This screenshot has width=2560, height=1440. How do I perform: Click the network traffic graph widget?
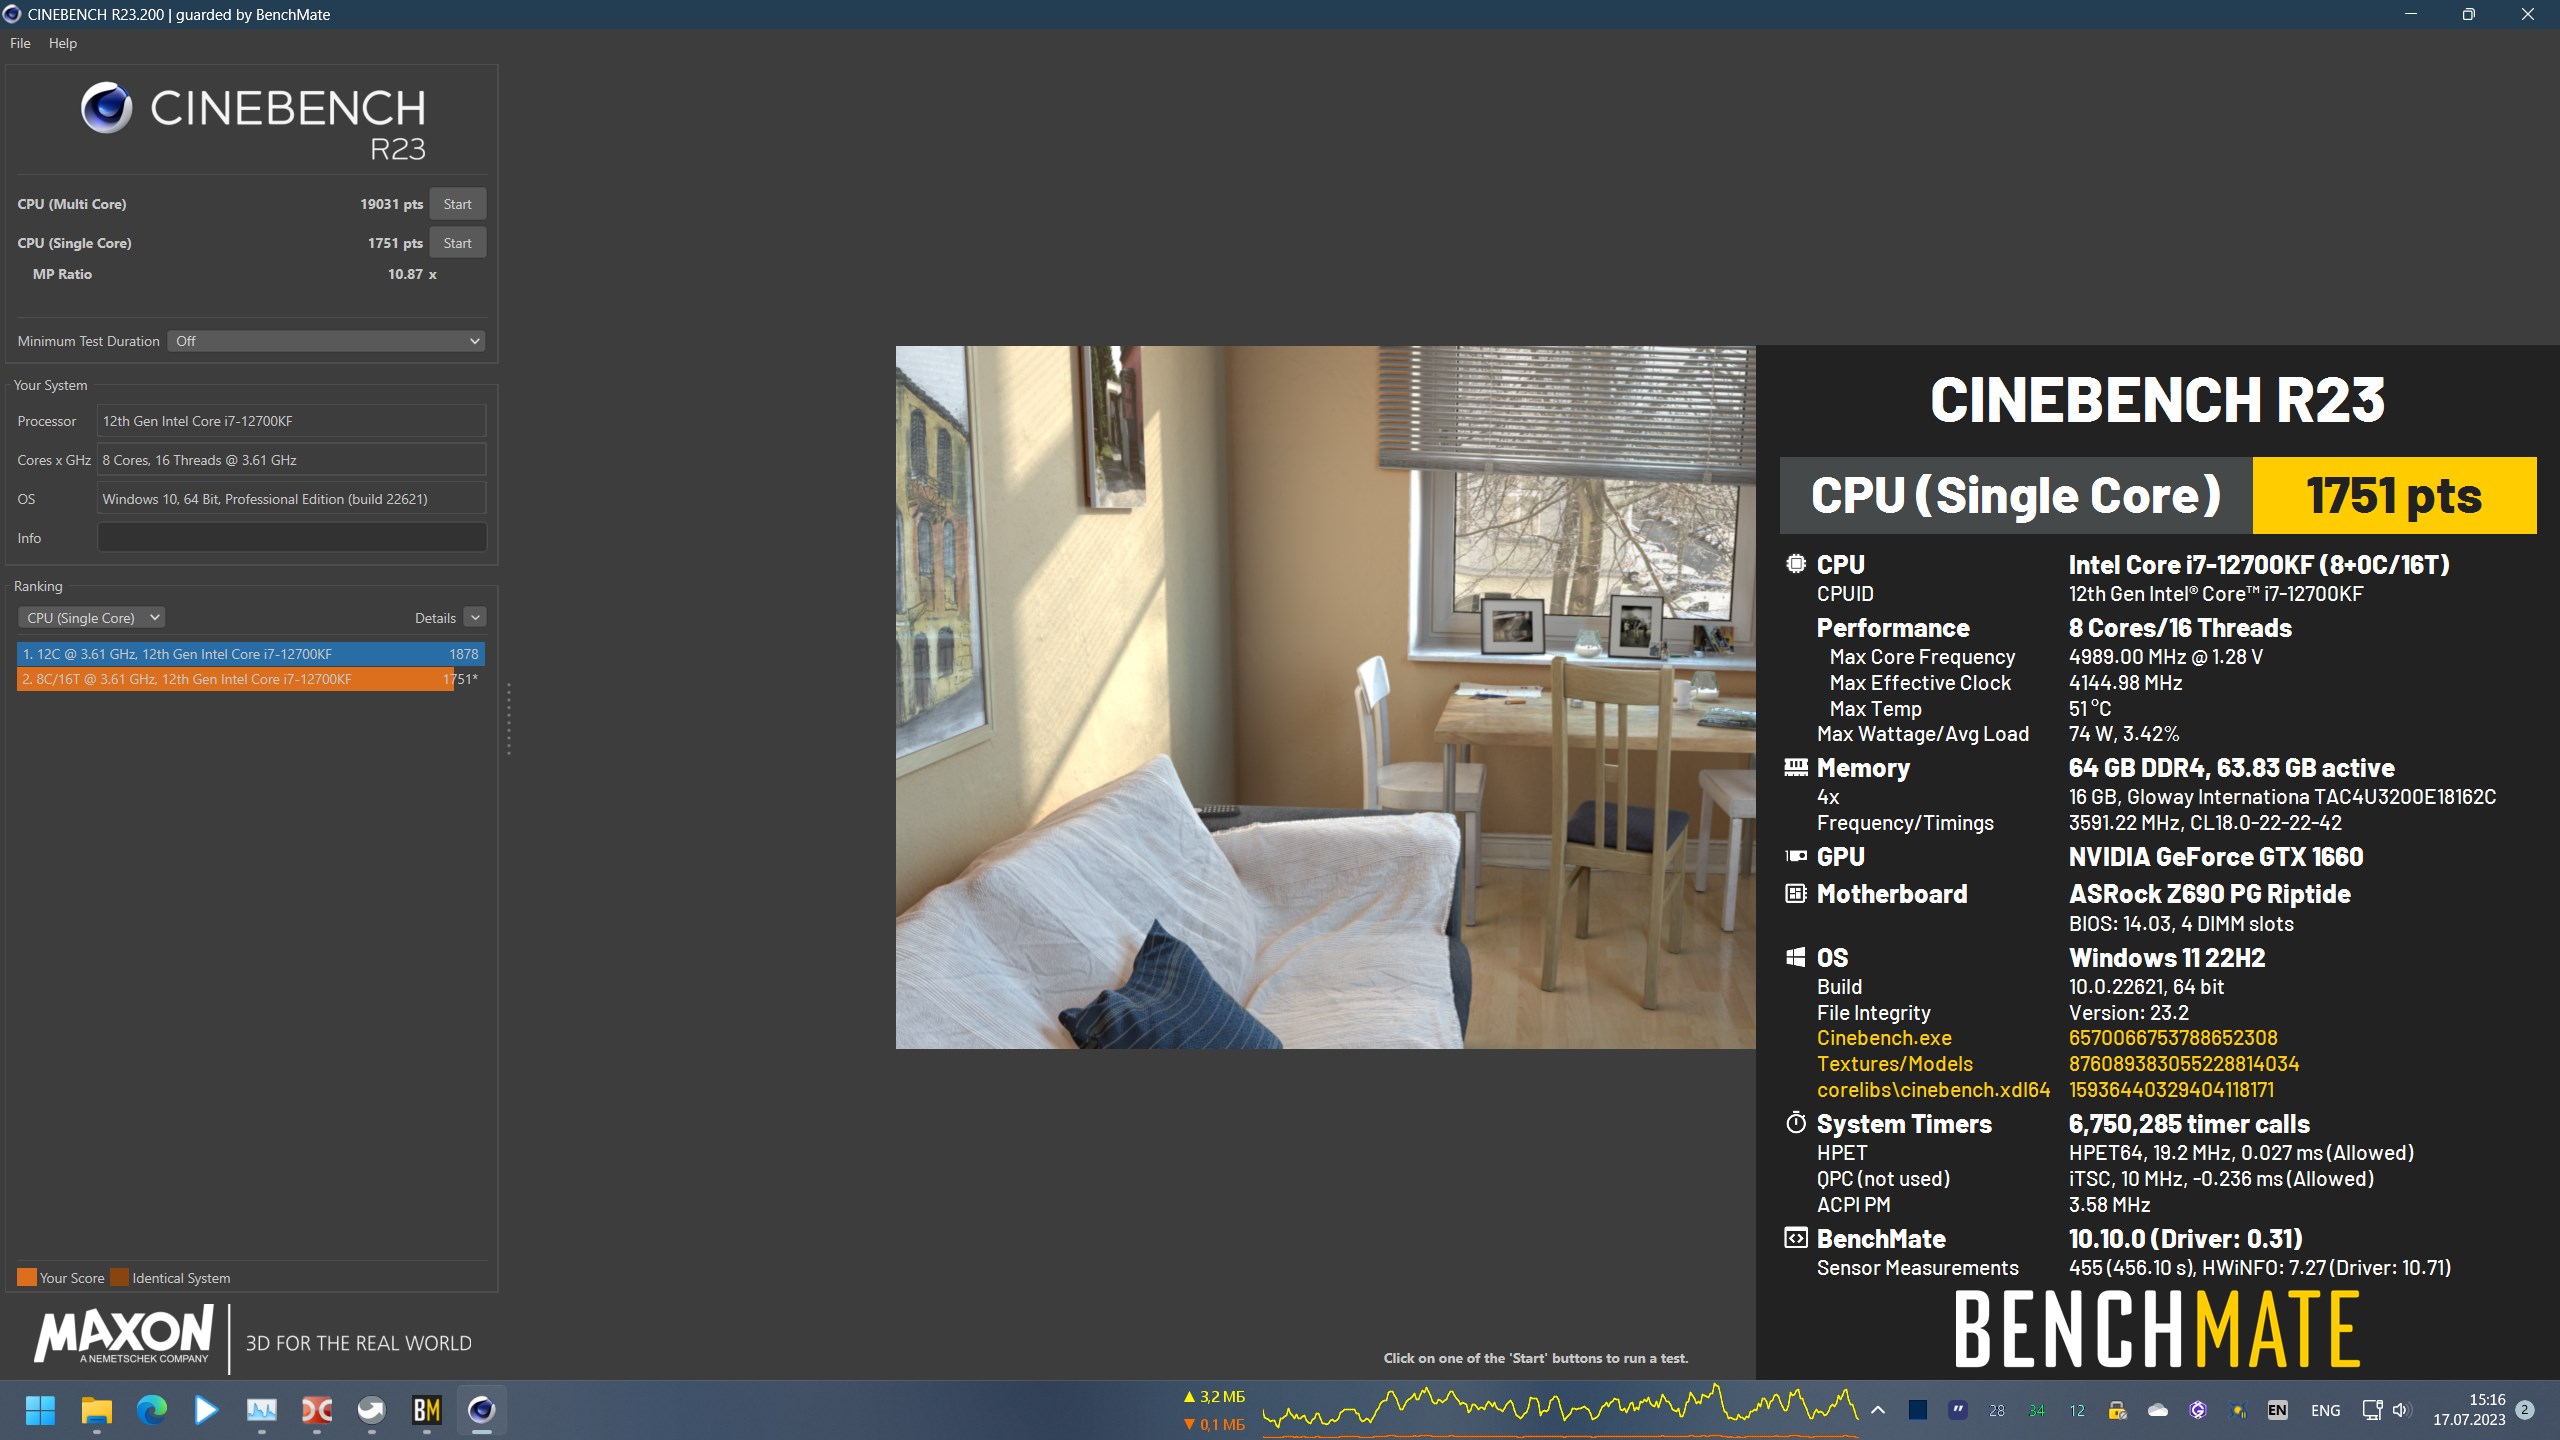tap(1560, 1409)
